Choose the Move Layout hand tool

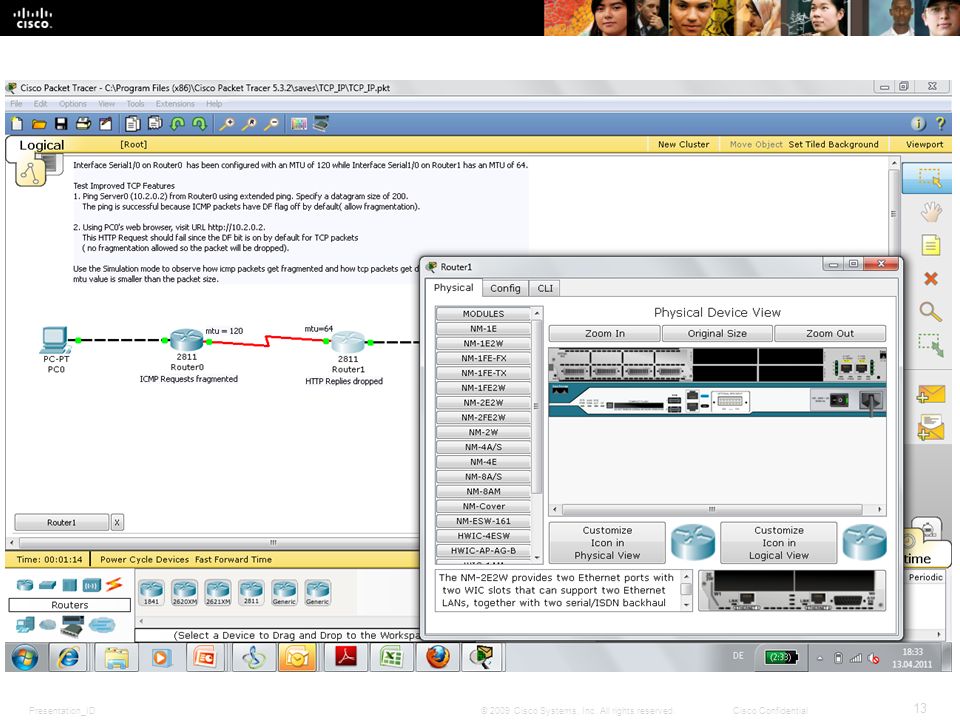931,212
